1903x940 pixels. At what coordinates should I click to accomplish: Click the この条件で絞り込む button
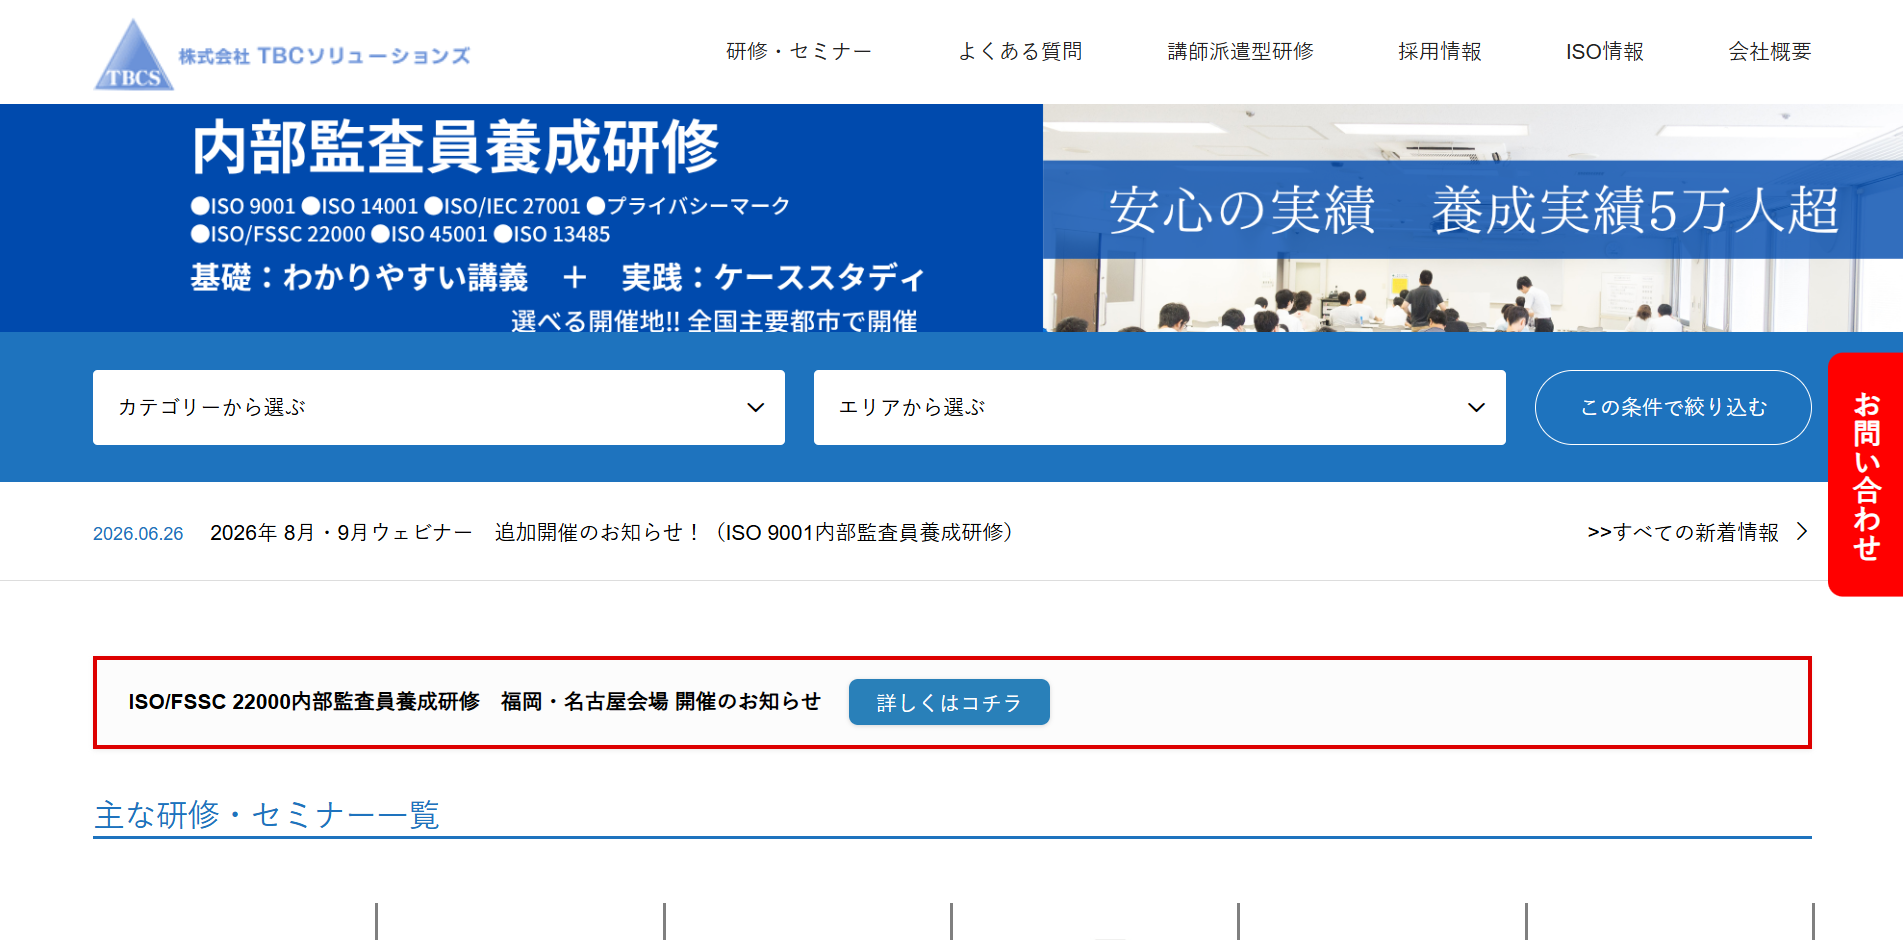1673,407
